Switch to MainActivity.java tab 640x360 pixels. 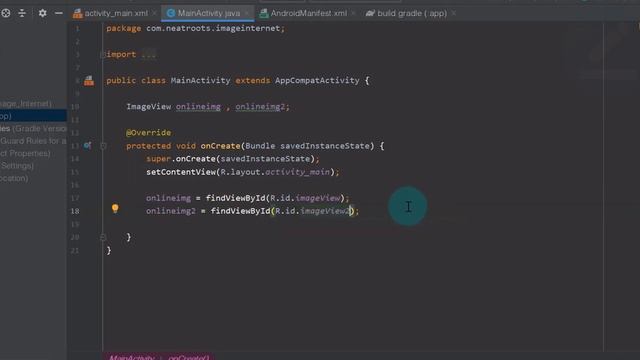coord(209,13)
